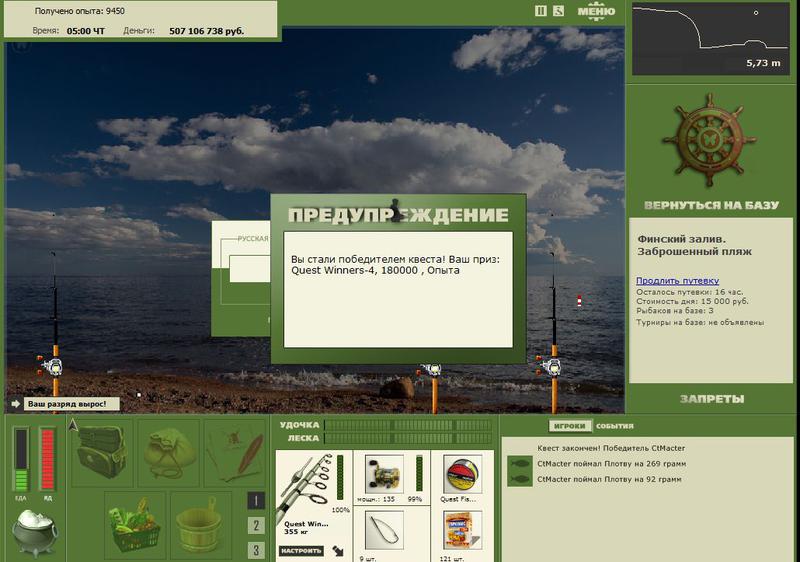This screenshot has width=800, height=562.
Task: Click the ЛЕСКА tension bar
Action: [x=409, y=438]
